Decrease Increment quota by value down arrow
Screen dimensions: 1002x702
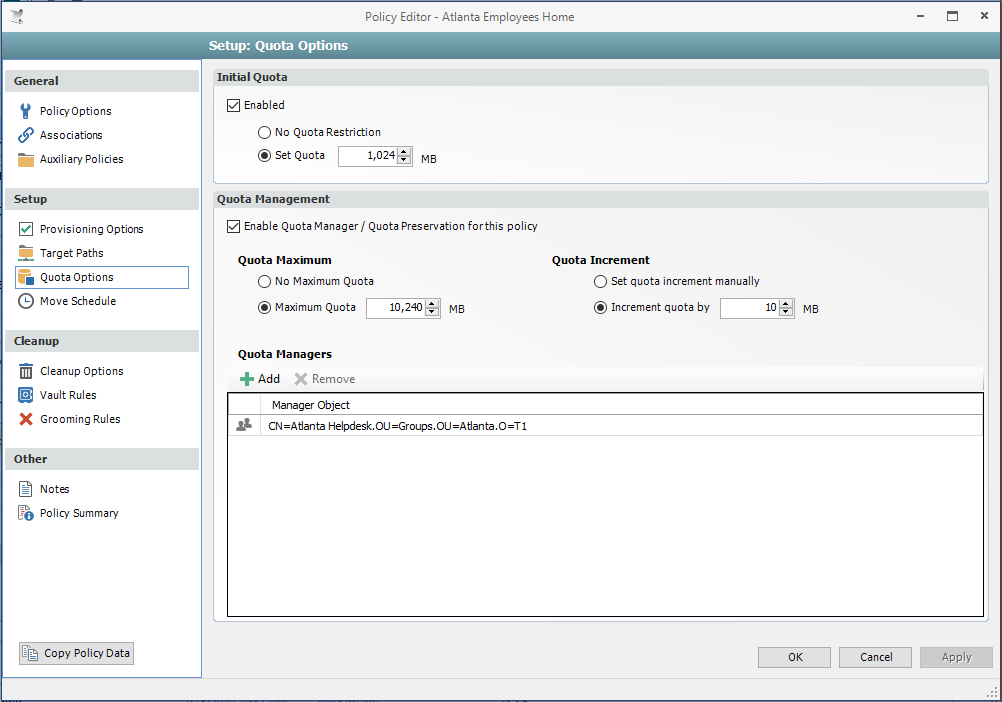pyautogui.click(x=786, y=312)
